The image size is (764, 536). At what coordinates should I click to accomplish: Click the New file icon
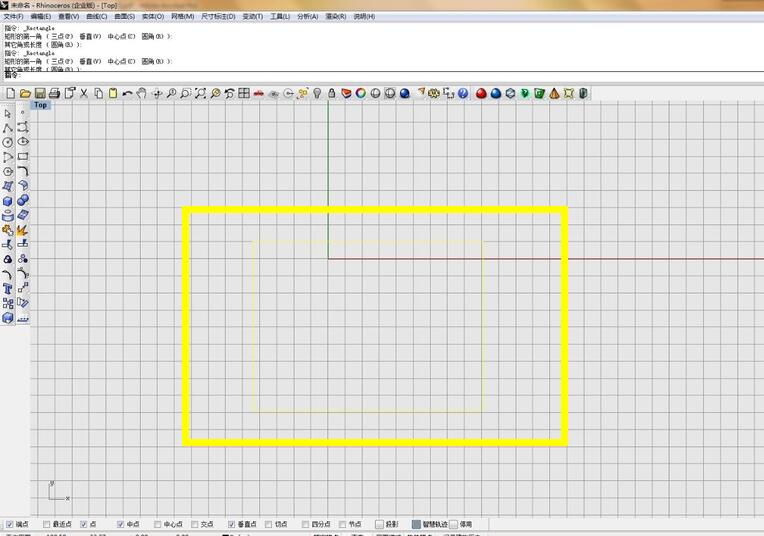10,93
